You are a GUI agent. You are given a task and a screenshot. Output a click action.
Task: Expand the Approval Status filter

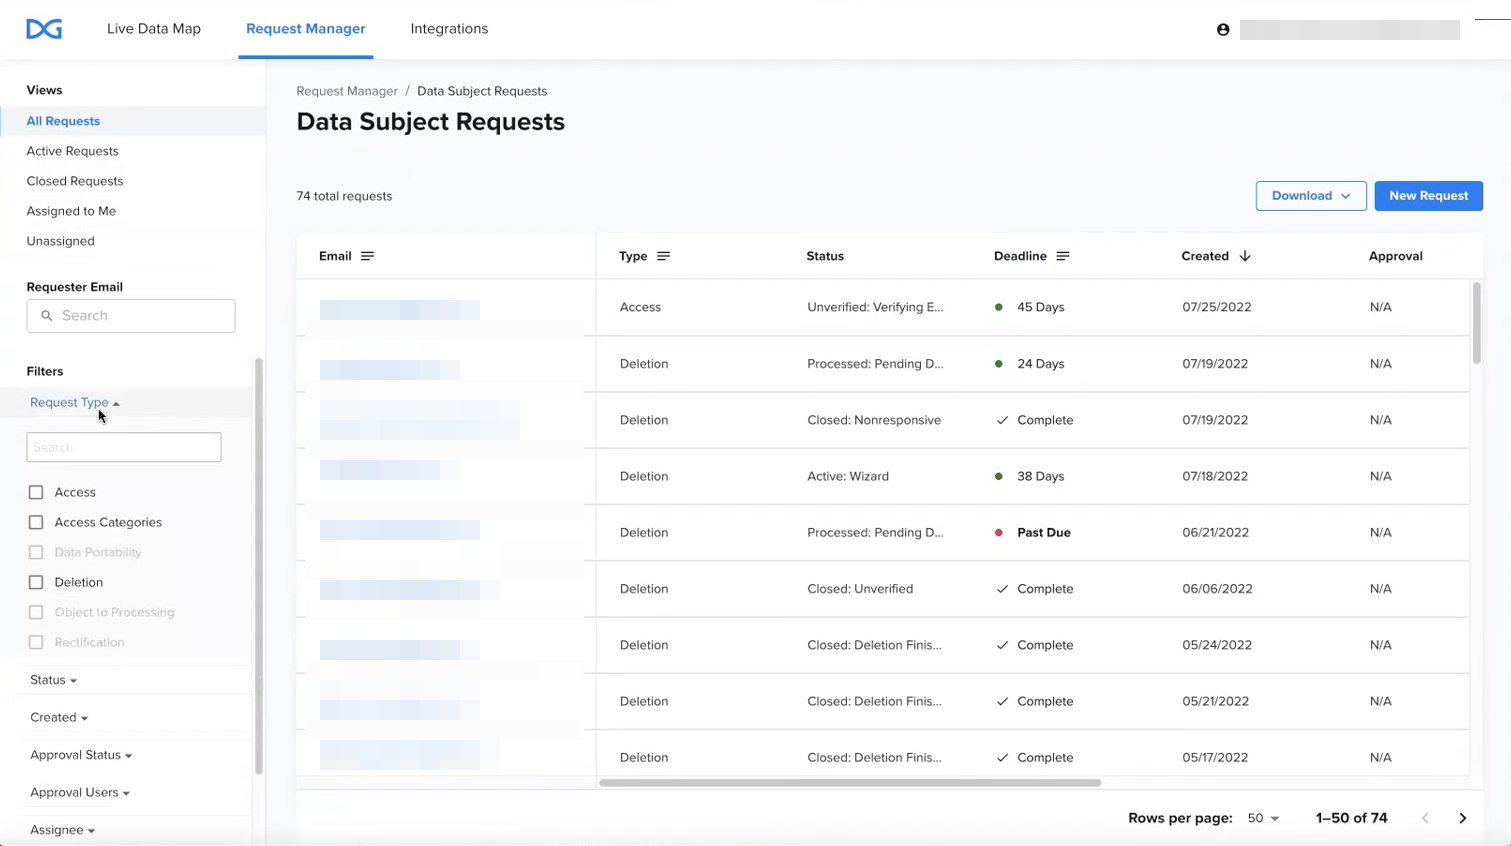tap(81, 755)
